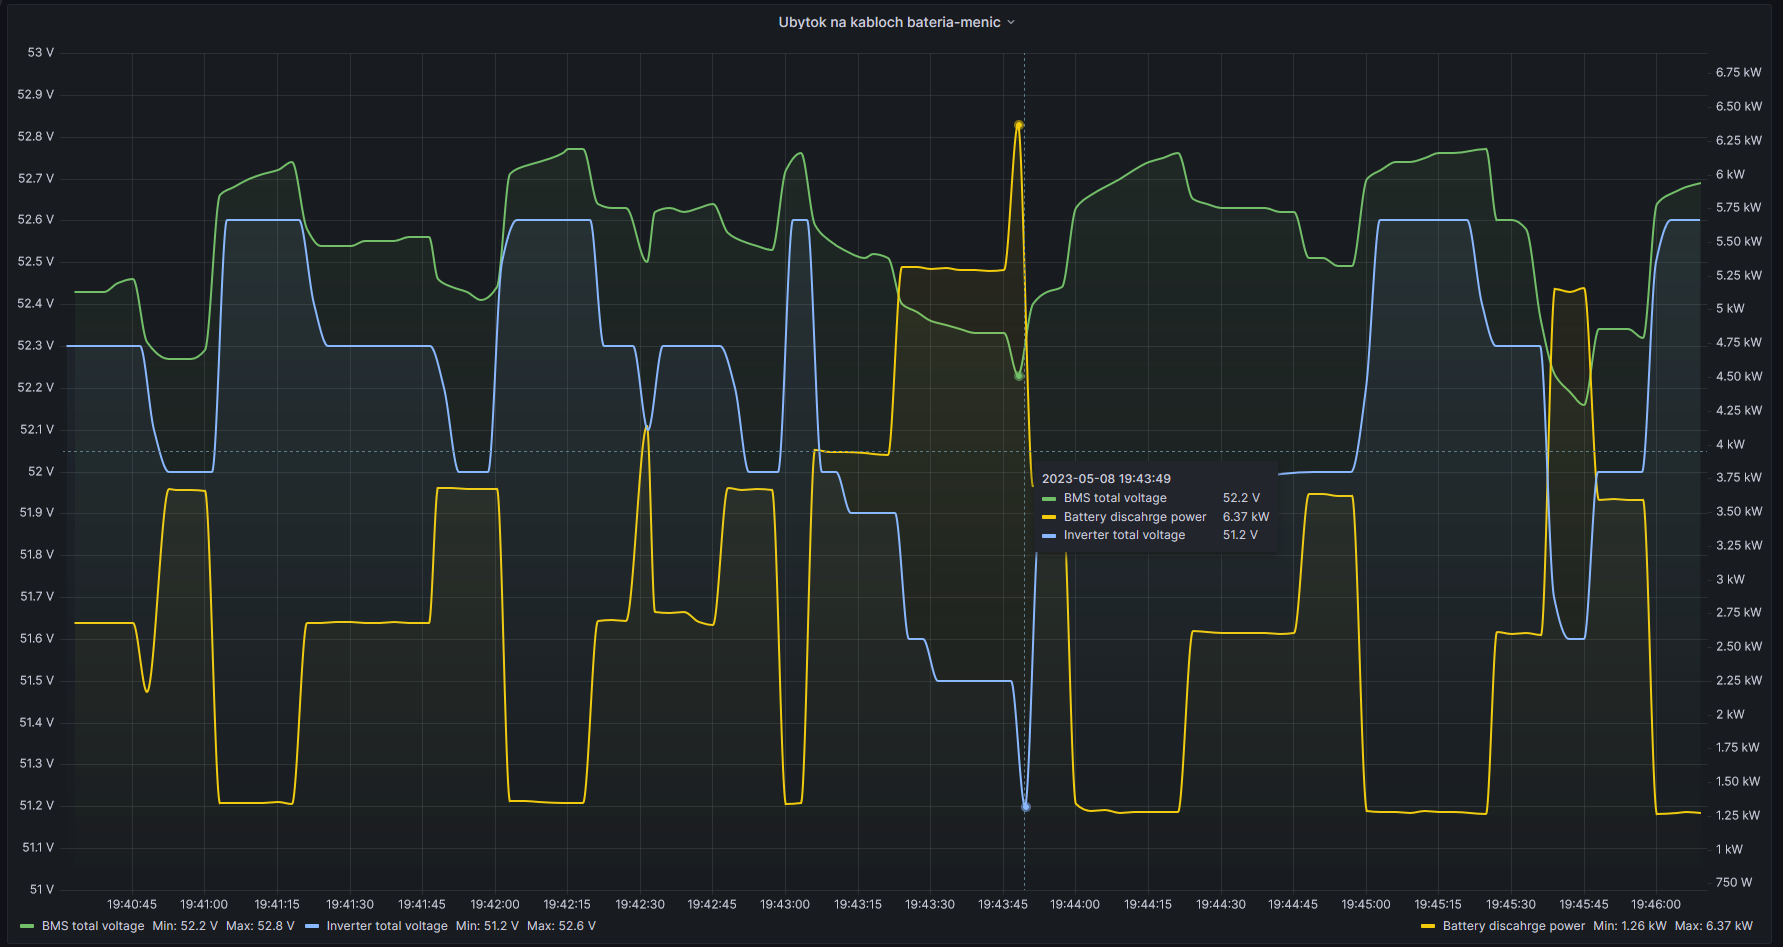The height and width of the screenshot is (947, 1783).
Task: Open the panel title menu chevron
Action: [x=1011, y=22]
